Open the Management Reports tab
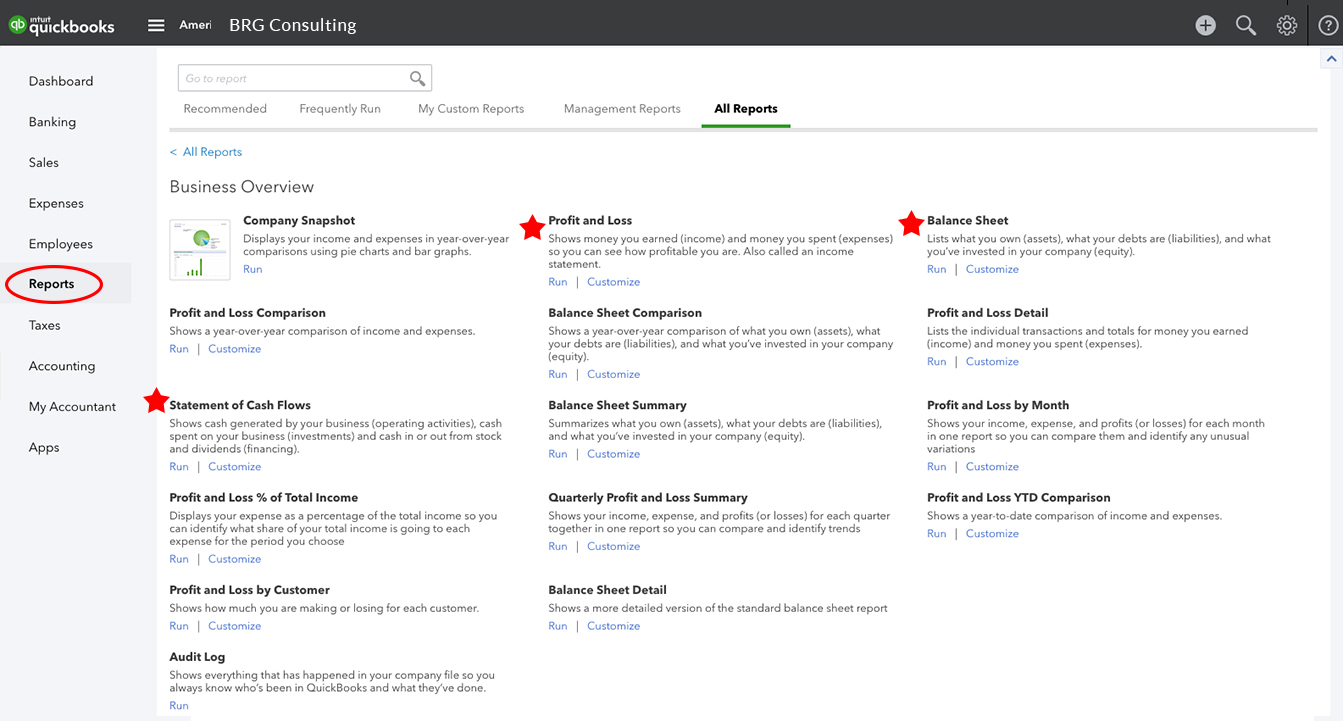This screenshot has height=721, width=1343. click(x=621, y=109)
